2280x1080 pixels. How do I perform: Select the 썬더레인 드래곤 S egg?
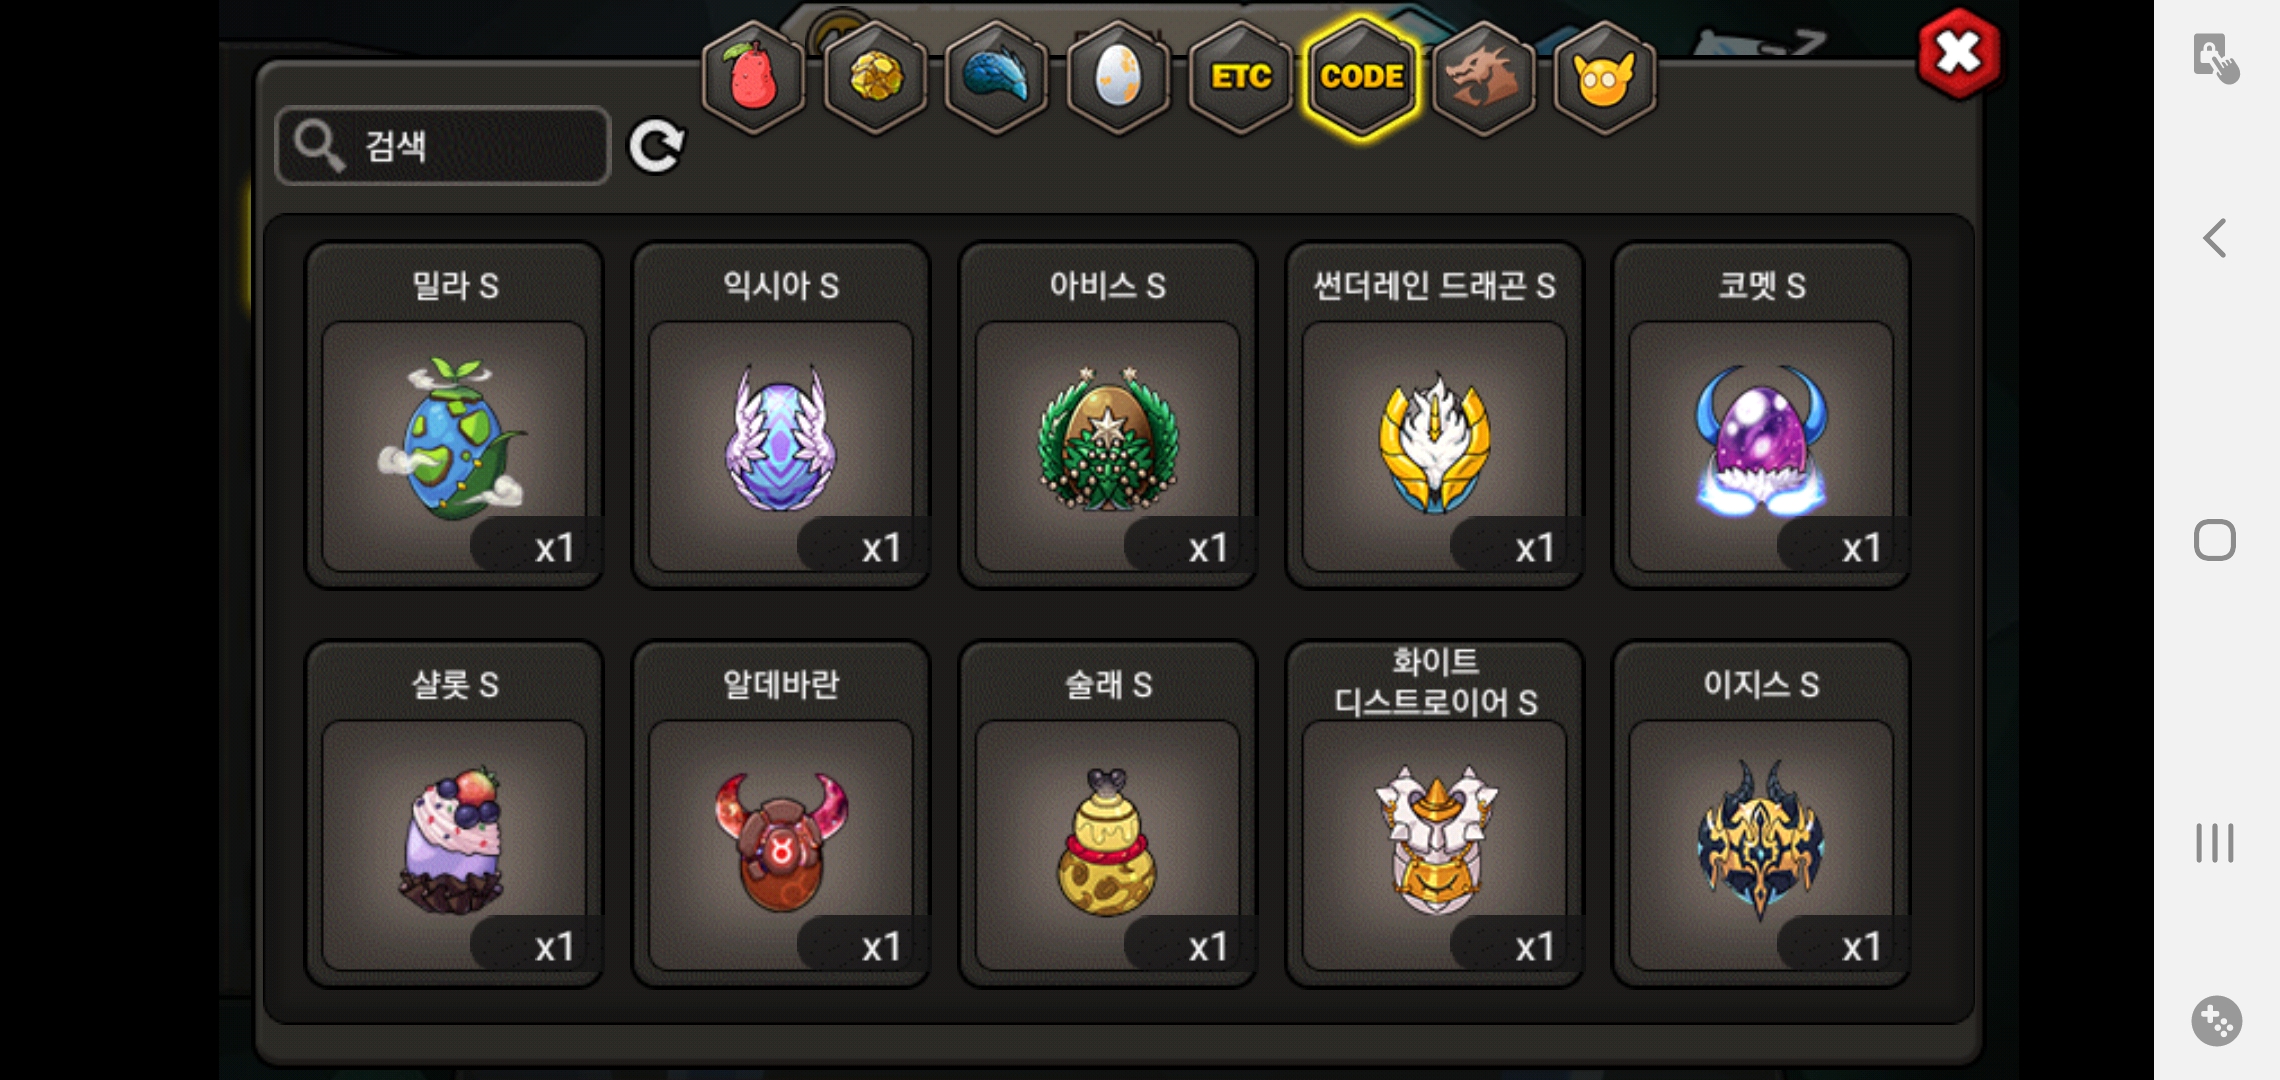tap(1434, 415)
